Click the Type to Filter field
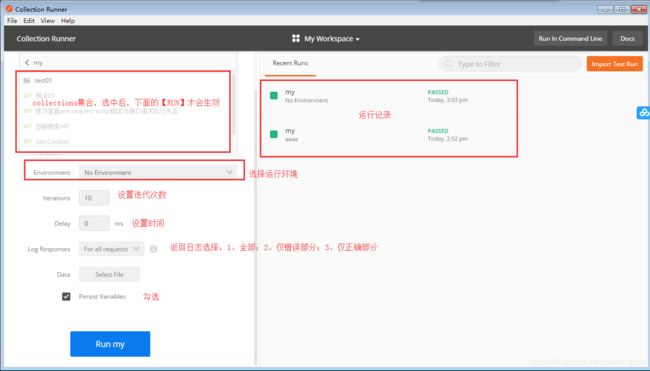The height and width of the screenshot is (371, 650). [510, 64]
